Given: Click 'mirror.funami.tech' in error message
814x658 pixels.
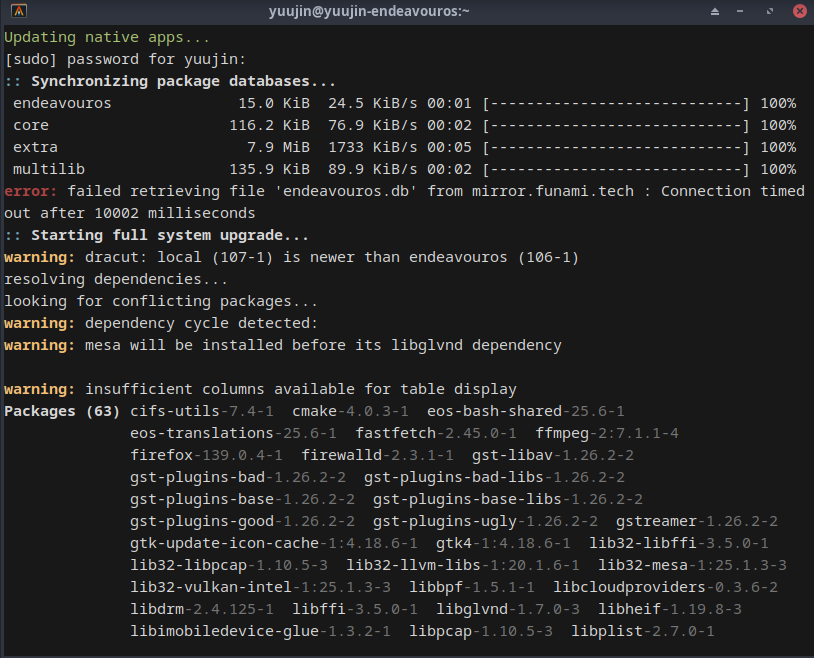Looking at the screenshot, I should [x=553, y=191].
